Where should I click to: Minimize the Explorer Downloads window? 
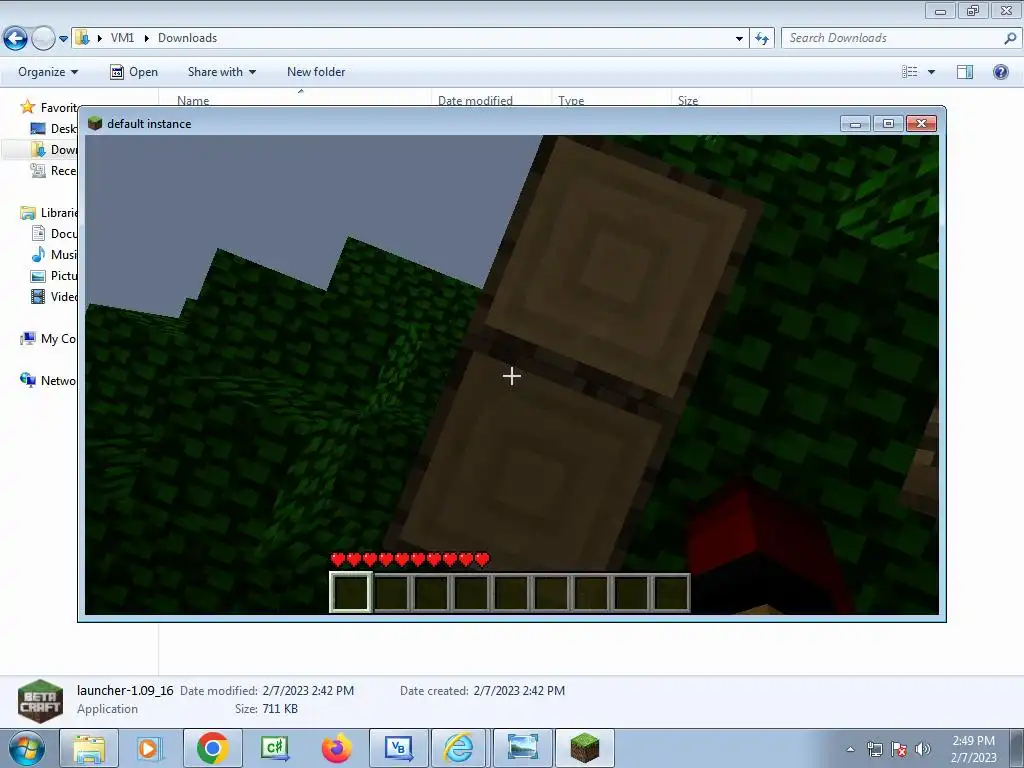[940, 10]
